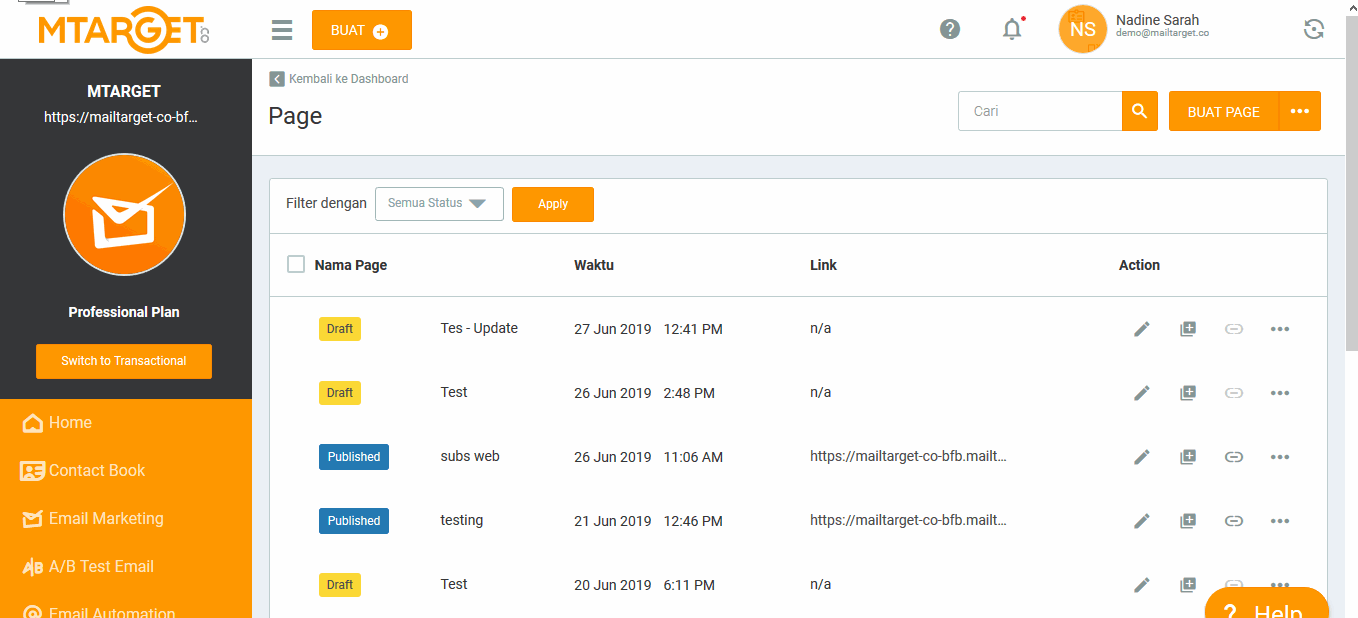Open more actions for the "Test" draft page

(1280, 392)
